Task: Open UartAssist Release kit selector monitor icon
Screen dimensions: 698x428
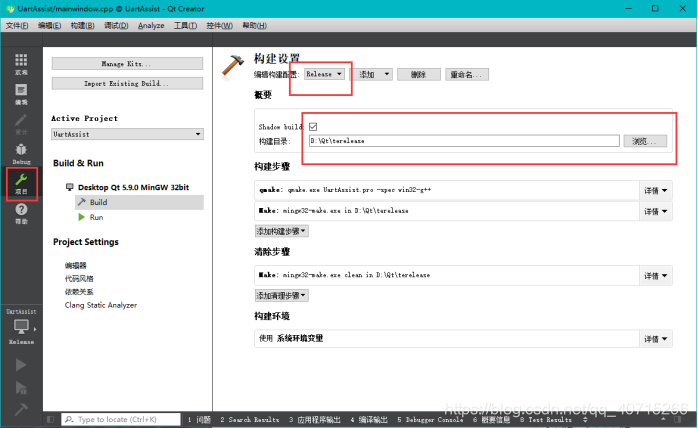Action: (21, 327)
